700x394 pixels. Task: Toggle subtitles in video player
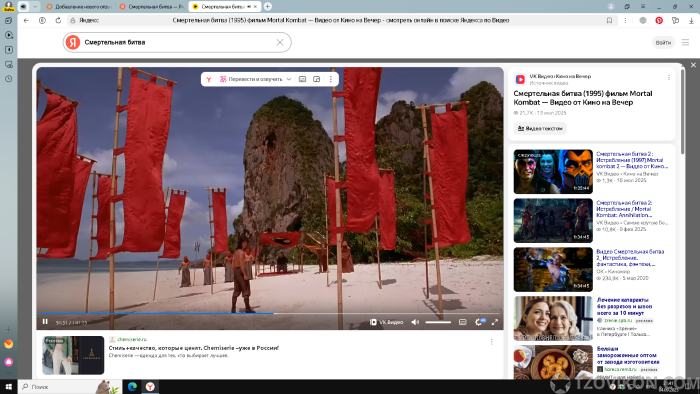point(462,322)
